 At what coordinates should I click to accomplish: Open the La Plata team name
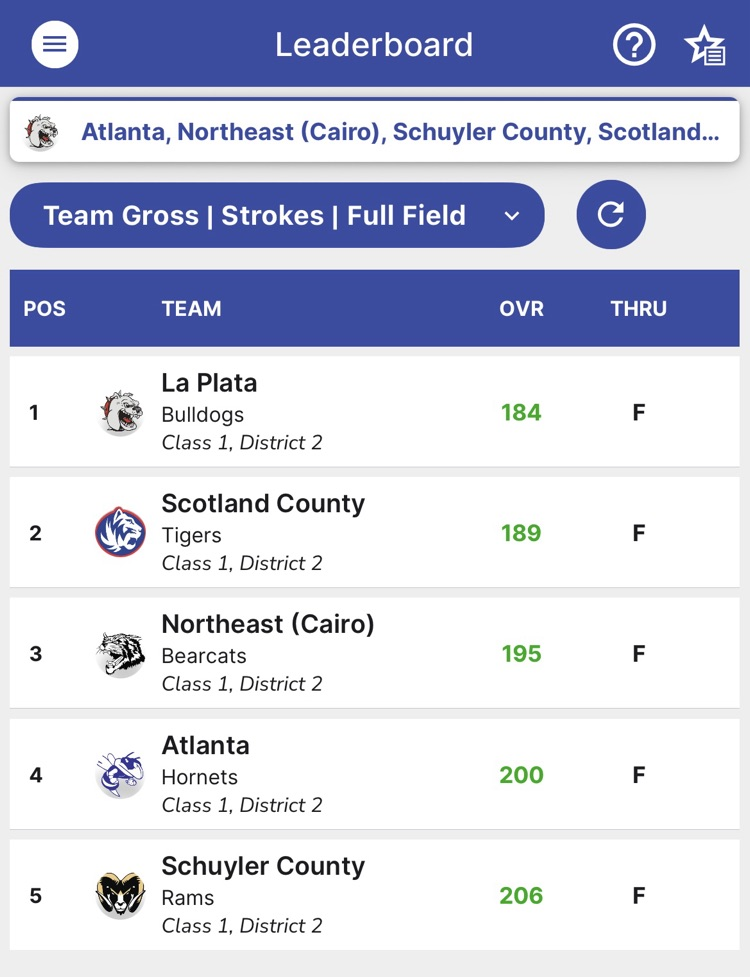[209, 383]
